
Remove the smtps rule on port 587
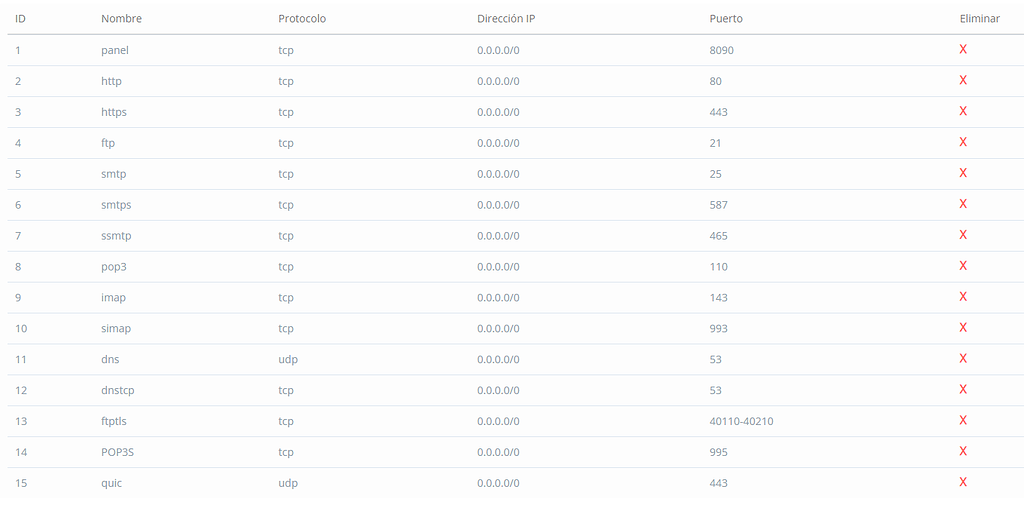[963, 204]
